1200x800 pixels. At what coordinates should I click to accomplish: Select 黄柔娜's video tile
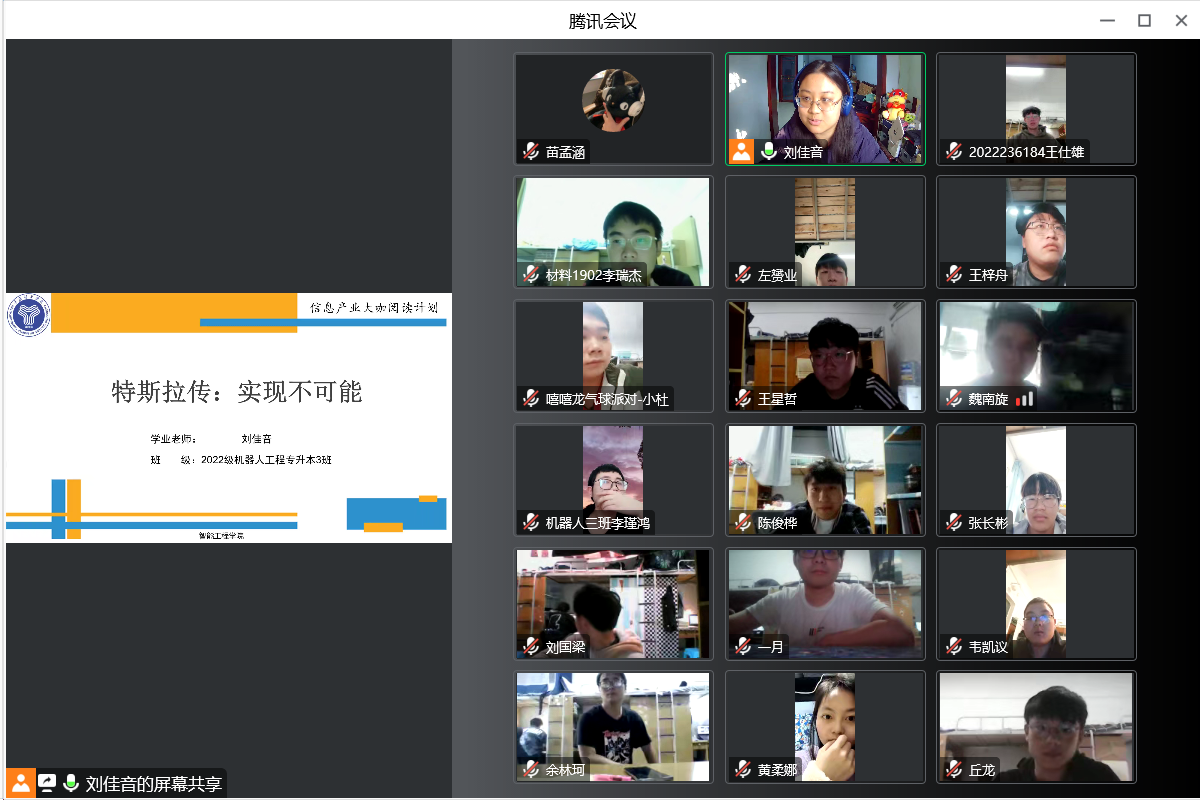825,725
